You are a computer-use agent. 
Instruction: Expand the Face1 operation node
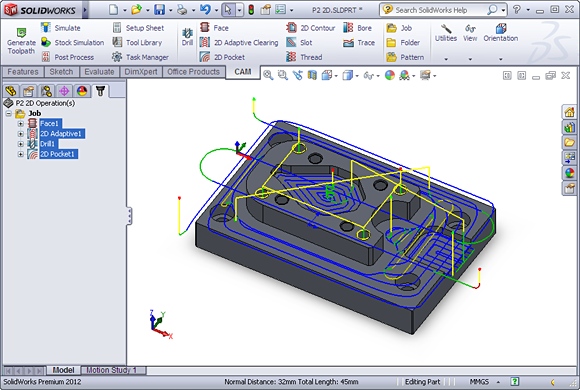point(21,124)
